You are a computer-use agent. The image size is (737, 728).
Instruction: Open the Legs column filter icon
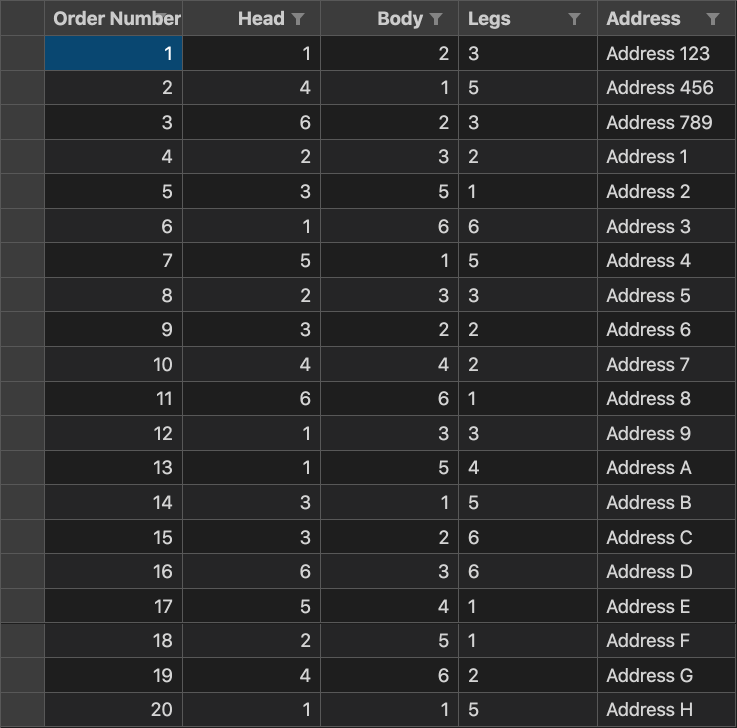tap(574, 19)
